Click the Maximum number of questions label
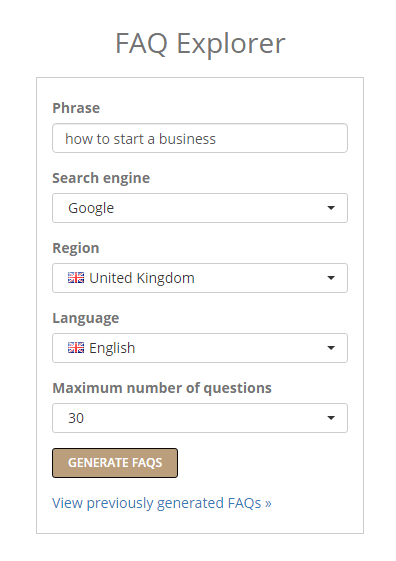This screenshot has width=396, height=561. (162, 388)
